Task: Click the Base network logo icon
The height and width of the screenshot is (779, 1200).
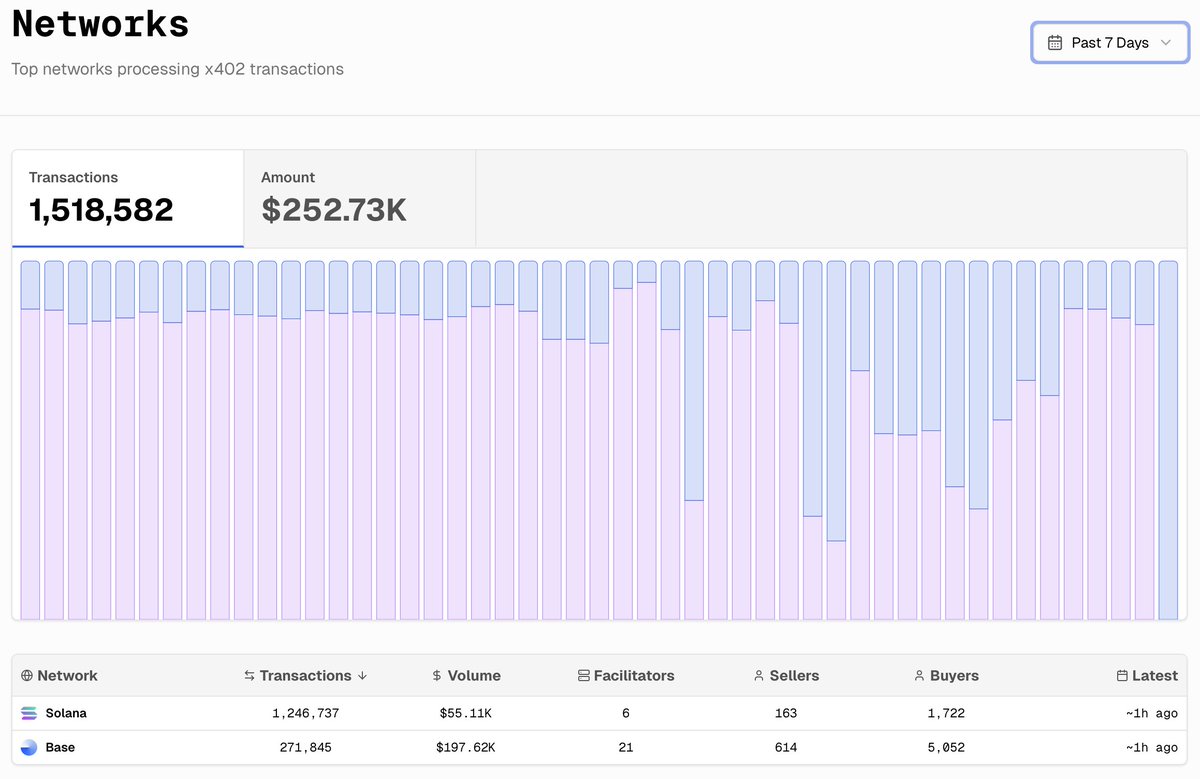Action: coord(28,747)
